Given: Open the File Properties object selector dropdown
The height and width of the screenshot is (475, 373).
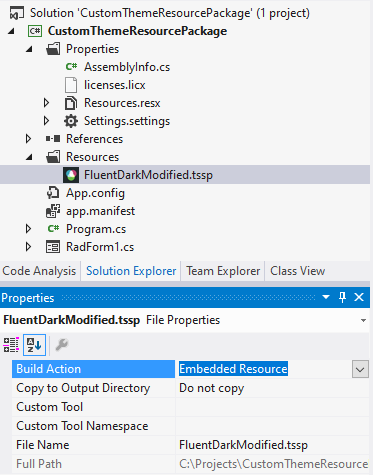Looking at the screenshot, I should pyautogui.click(x=363, y=320).
